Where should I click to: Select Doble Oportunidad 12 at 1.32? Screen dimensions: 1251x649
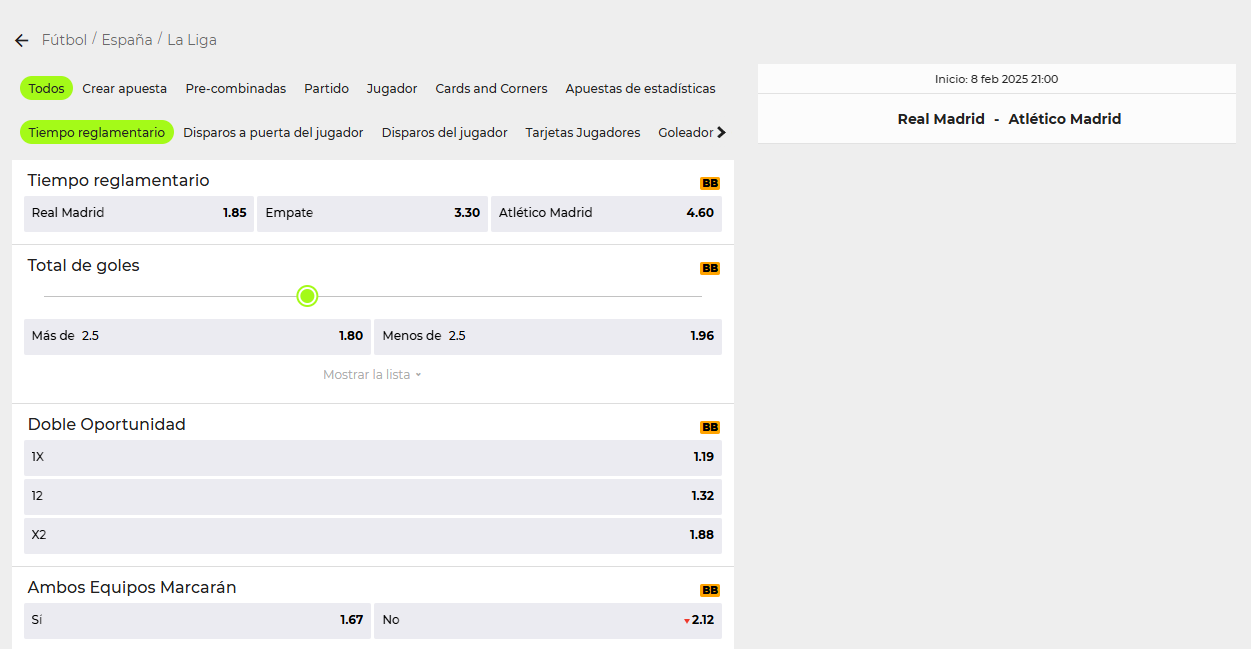click(373, 497)
